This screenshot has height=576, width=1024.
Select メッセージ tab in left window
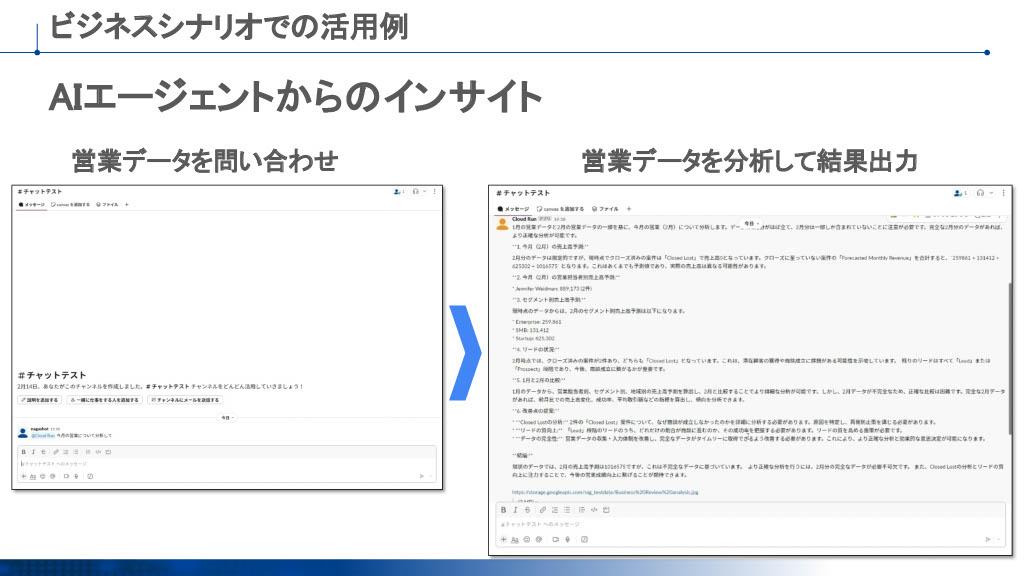32,204
